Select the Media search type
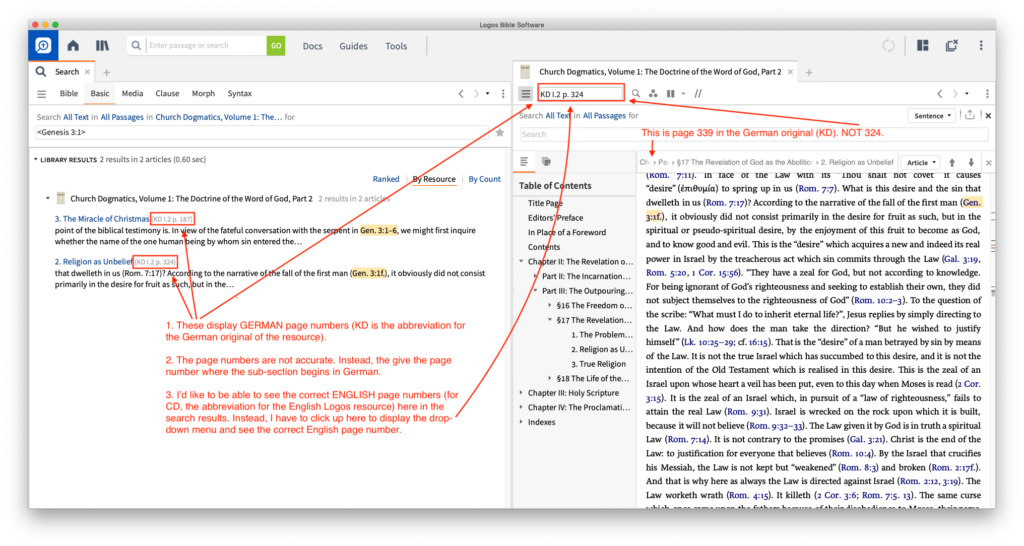Image resolution: width=1024 pixels, height=546 pixels. (x=132, y=93)
